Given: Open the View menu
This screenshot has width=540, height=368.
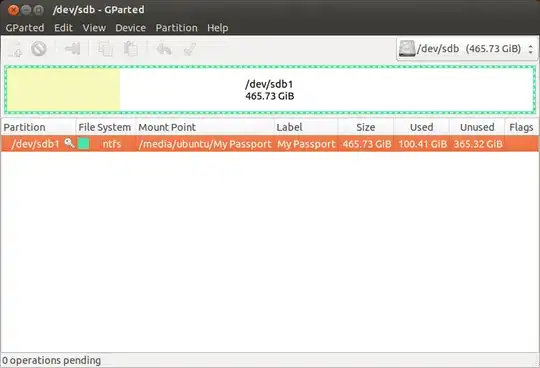Looking at the screenshot, I should [94, 28].
